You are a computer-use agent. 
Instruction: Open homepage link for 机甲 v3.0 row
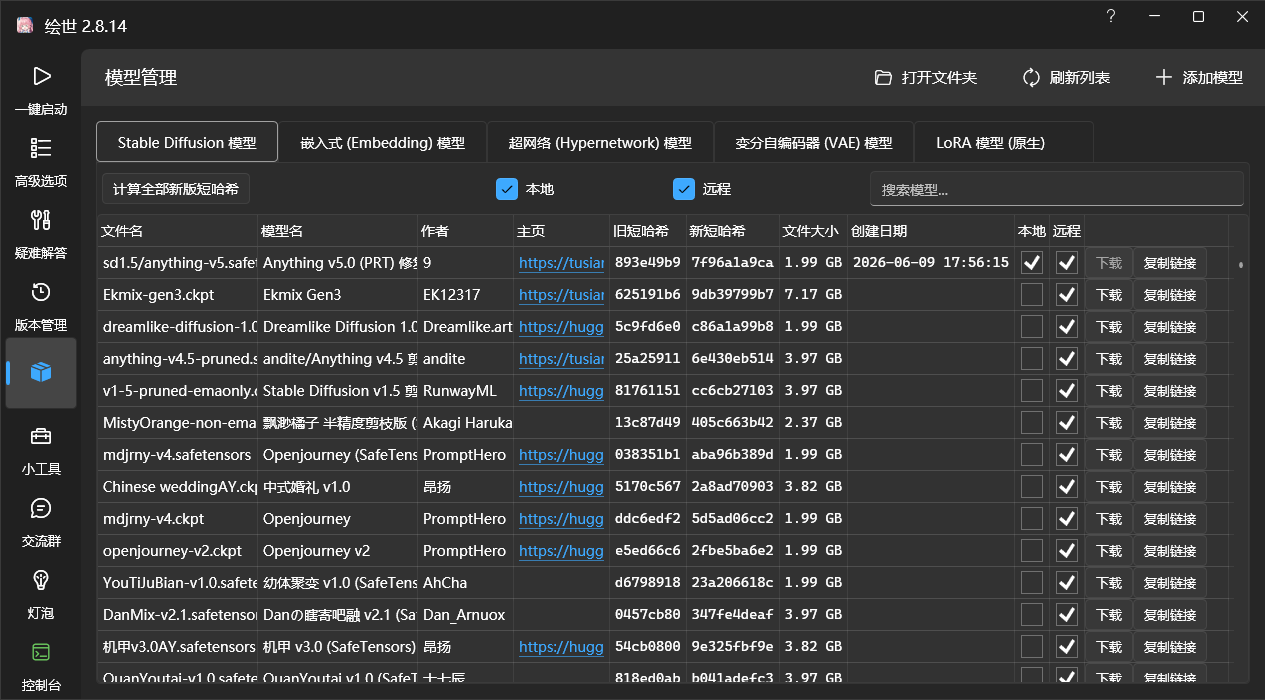tap(561, 647)
